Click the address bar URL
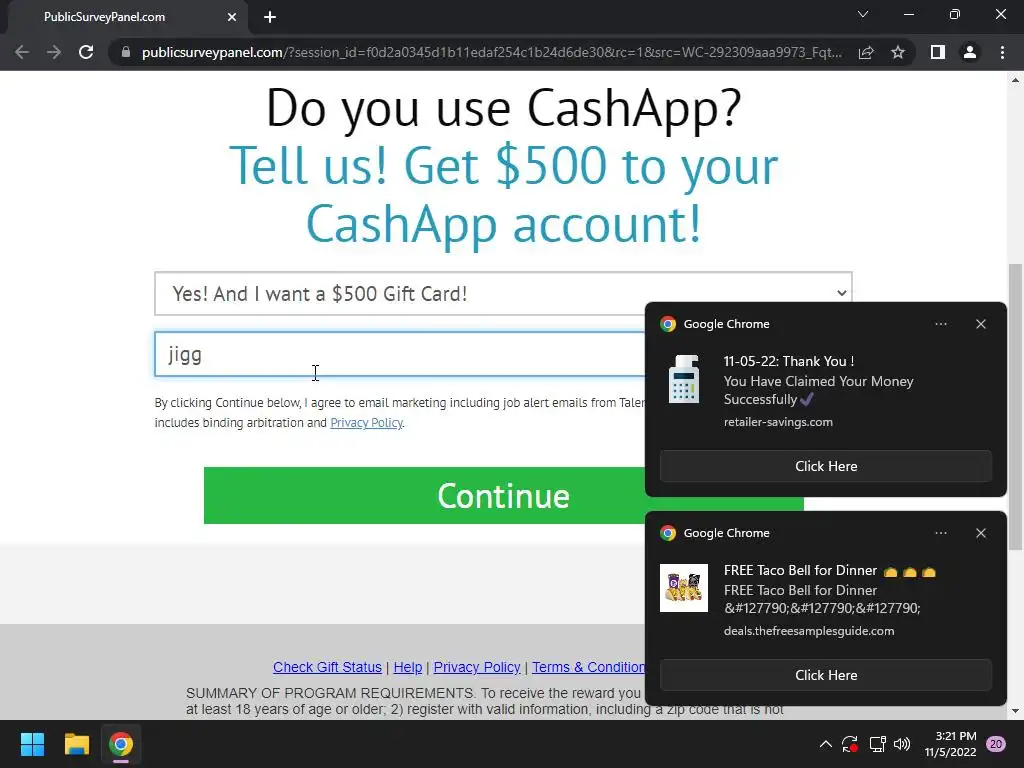The height and width of the screenshot is (768, 1024). click(x=491, y=52)
